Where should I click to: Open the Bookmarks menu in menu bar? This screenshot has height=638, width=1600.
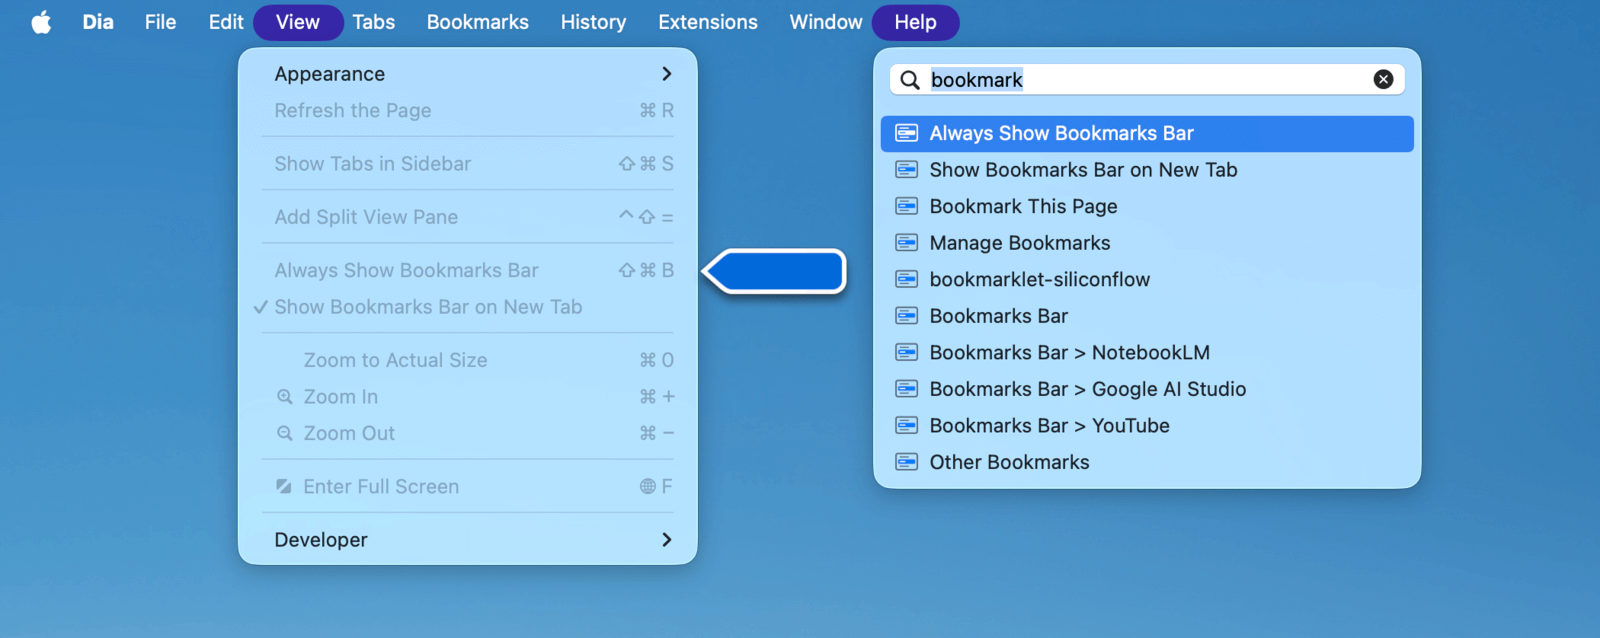pyautogui.click(x=477, y=22)
